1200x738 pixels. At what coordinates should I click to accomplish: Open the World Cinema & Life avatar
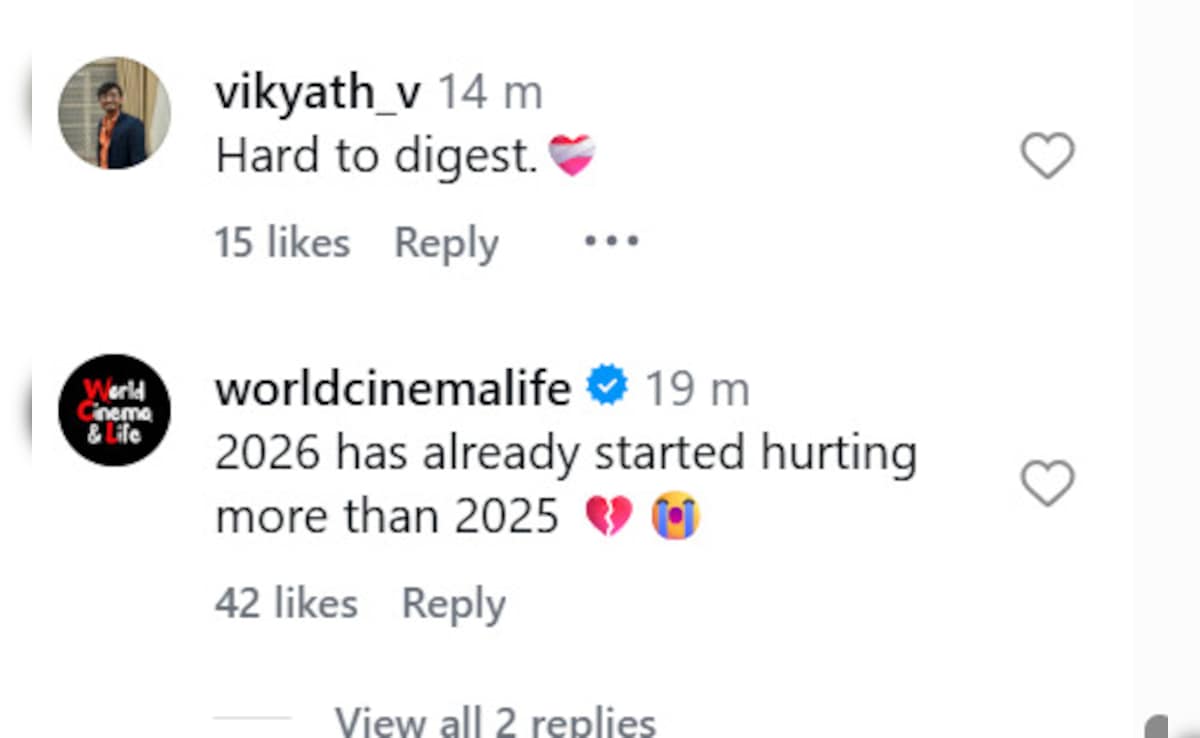[x=114, y=410]
